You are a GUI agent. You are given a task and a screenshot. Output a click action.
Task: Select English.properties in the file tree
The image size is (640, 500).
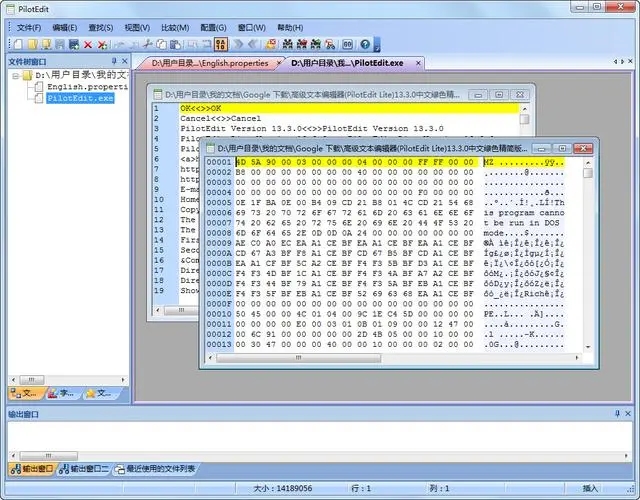(86, 87)
